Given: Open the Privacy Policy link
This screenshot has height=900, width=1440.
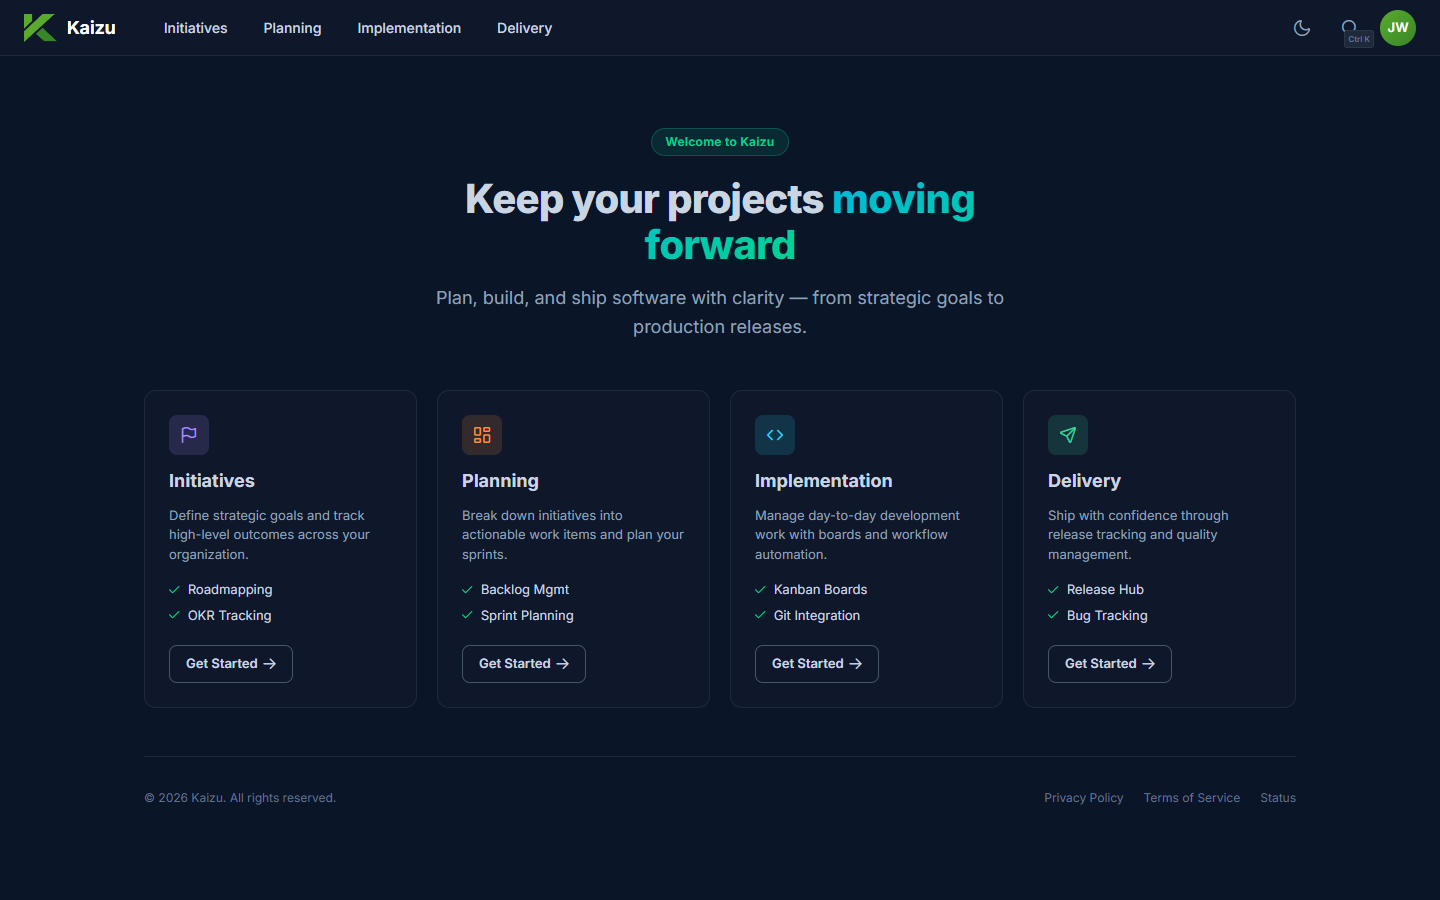Looking at the screenshot, I should pyautogui.click(x=1083, y=797).
